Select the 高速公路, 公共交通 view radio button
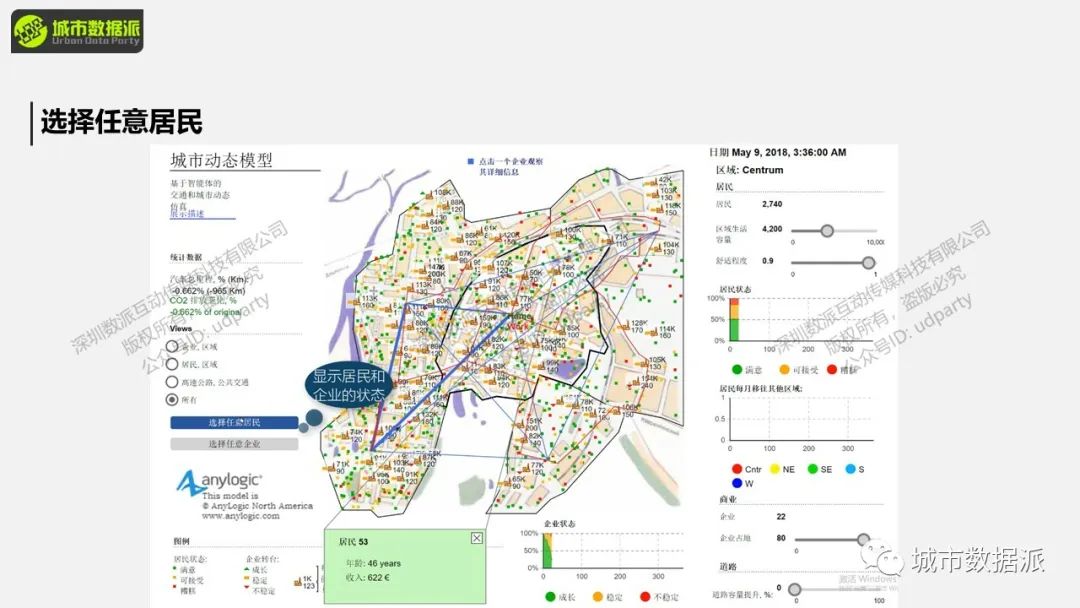 [x=172, y=382]
